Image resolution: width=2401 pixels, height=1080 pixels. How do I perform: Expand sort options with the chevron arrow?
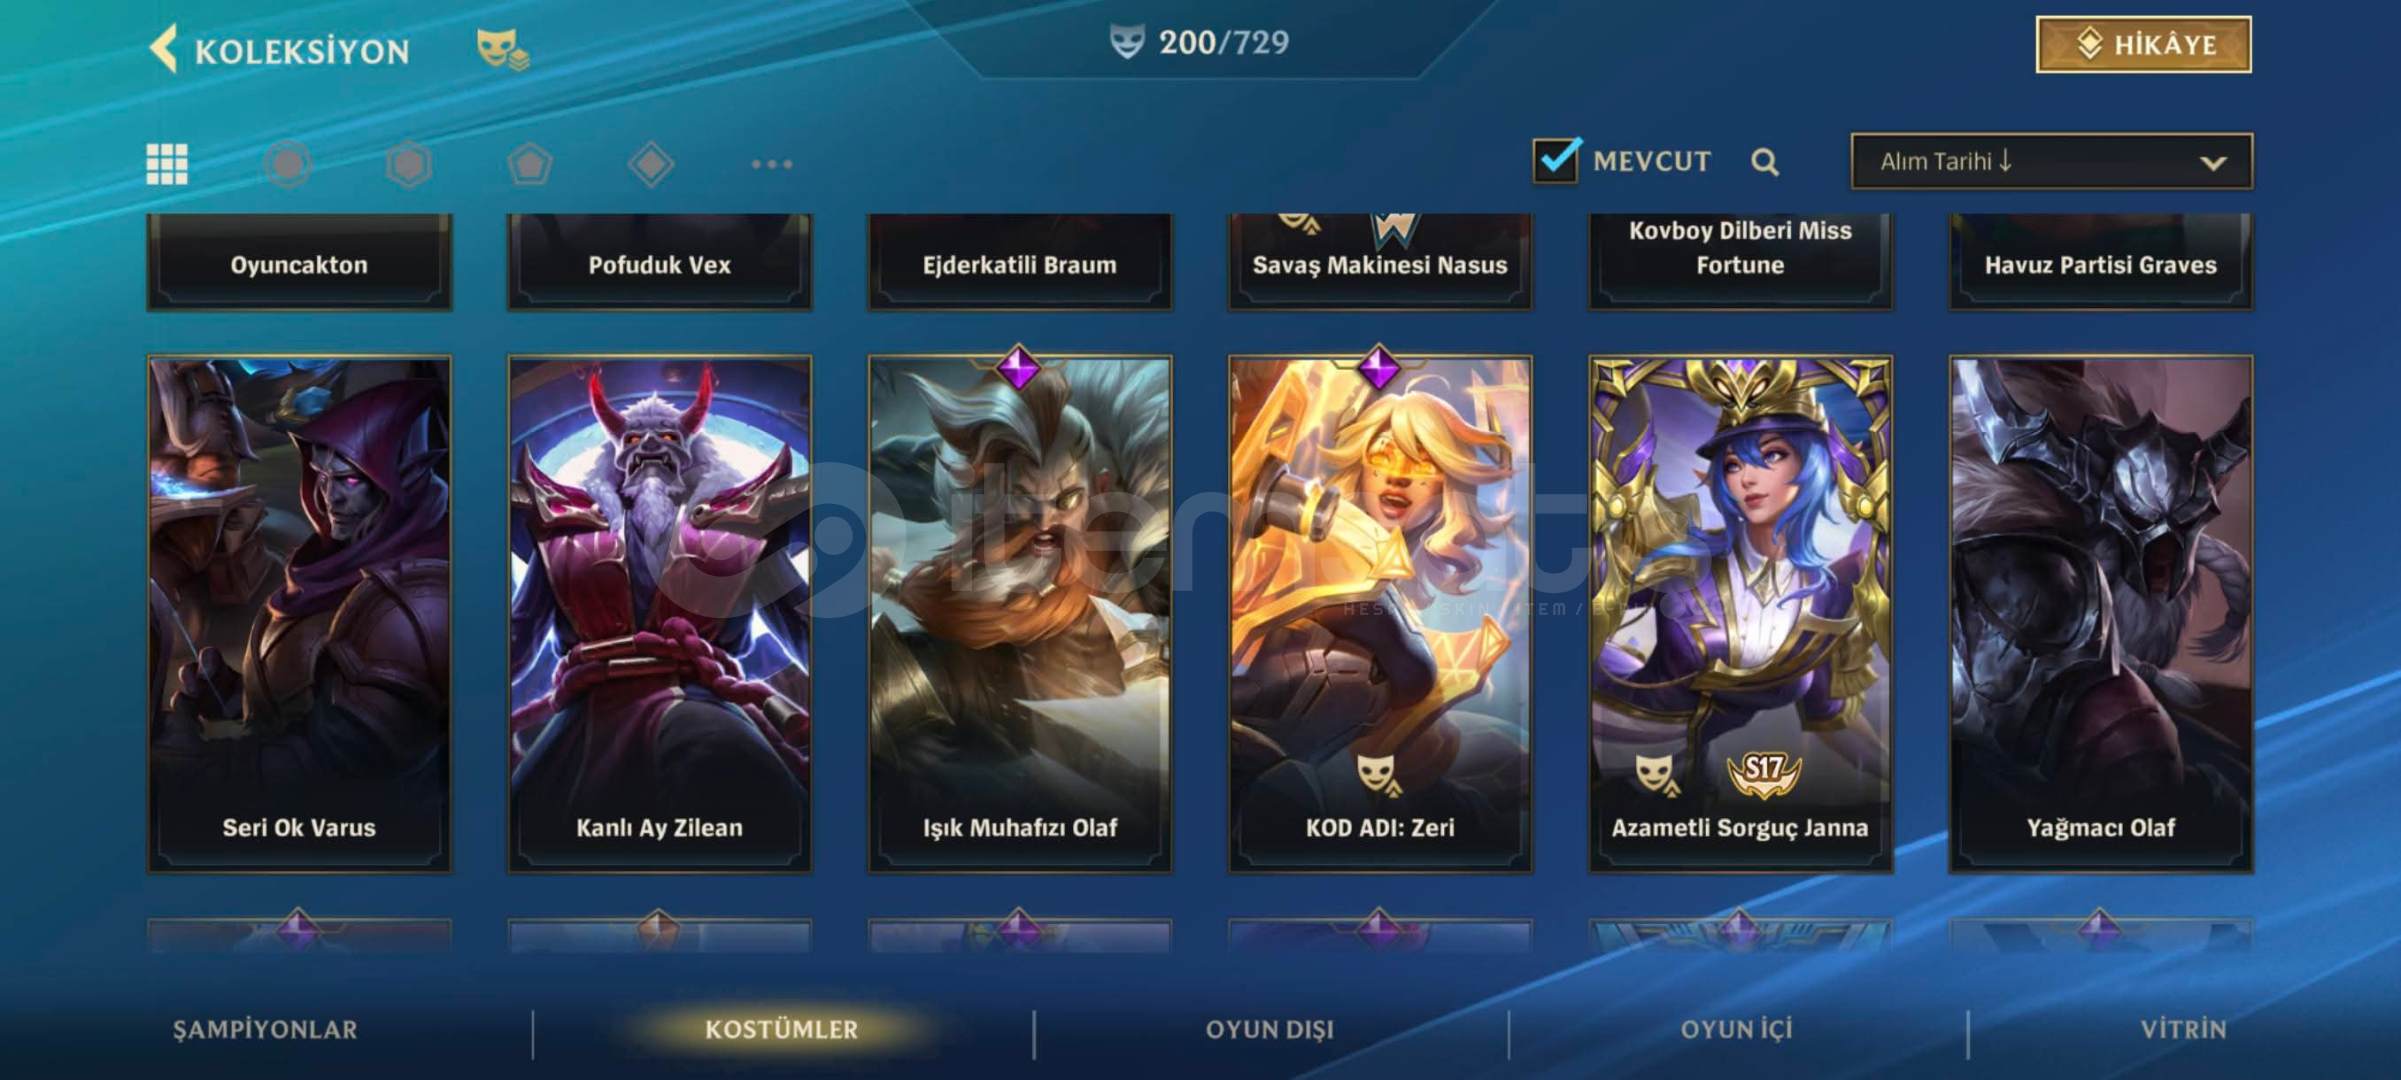coord(2213,162)
